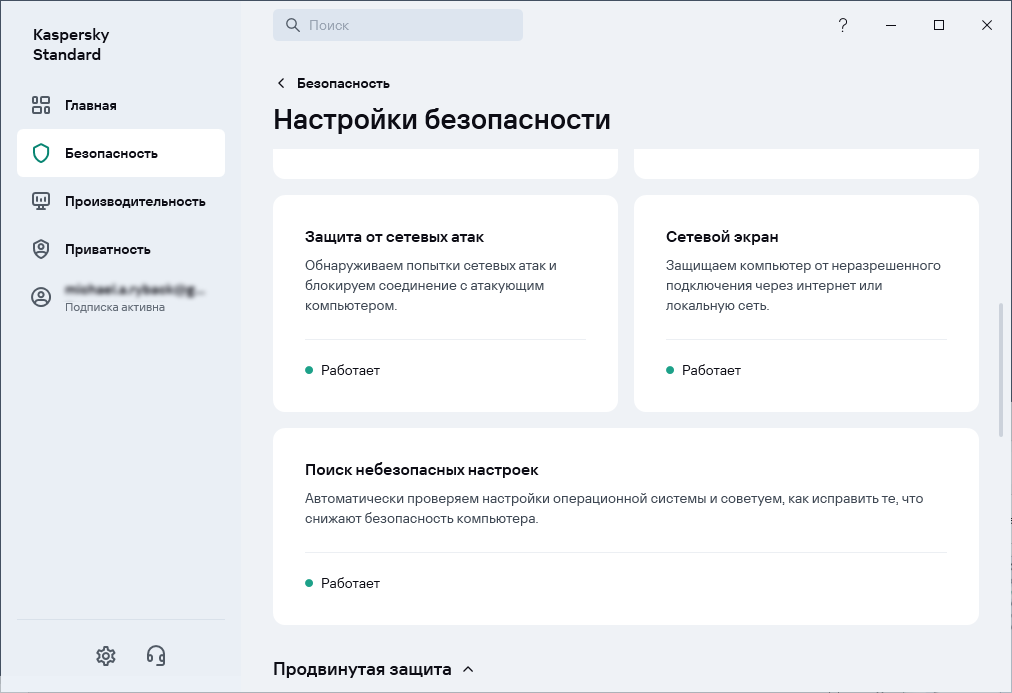Open support via the headset icon
This screenshot has width=1012, height=693.
pyautogui.click(x=156, y=656)
